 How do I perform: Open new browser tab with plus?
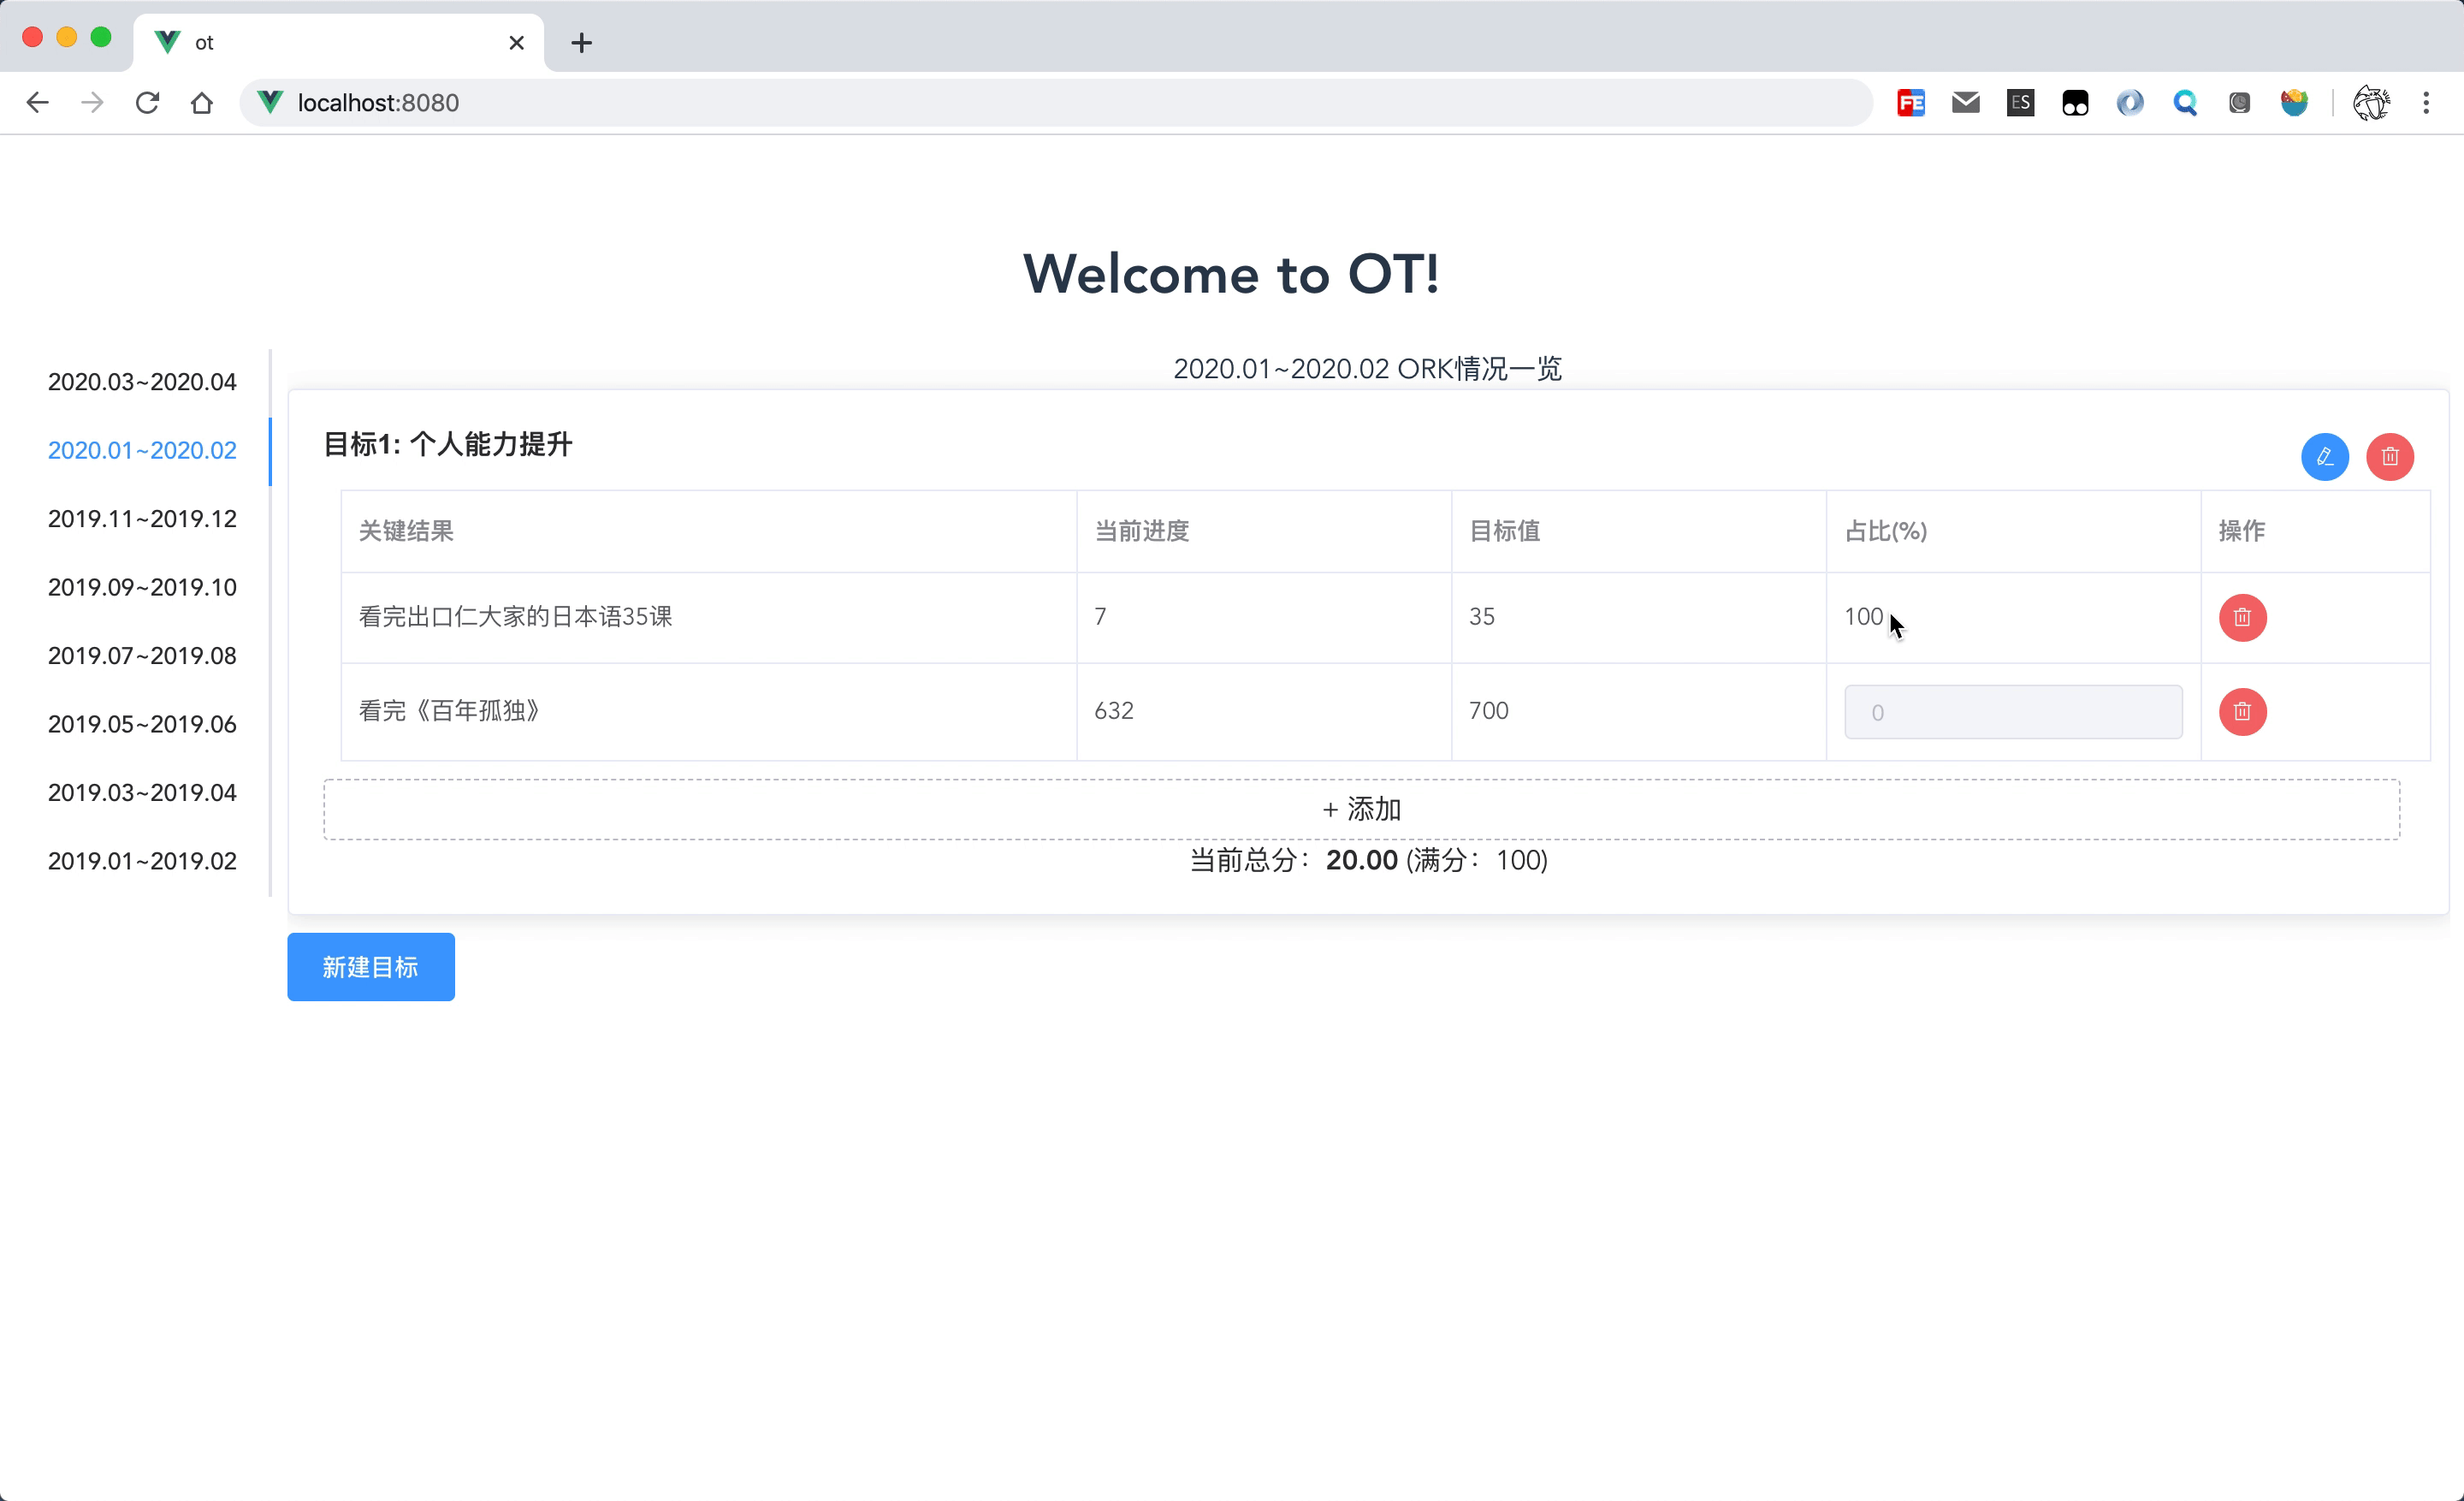tap(581, 43)
